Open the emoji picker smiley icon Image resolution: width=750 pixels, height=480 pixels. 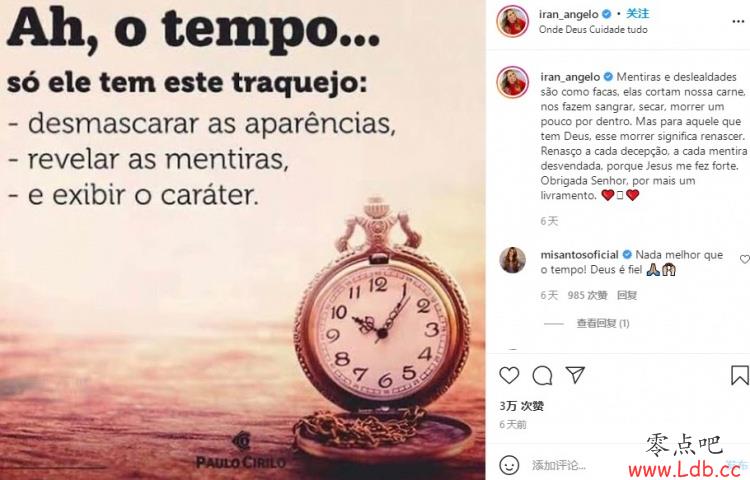tap(509, 465)
